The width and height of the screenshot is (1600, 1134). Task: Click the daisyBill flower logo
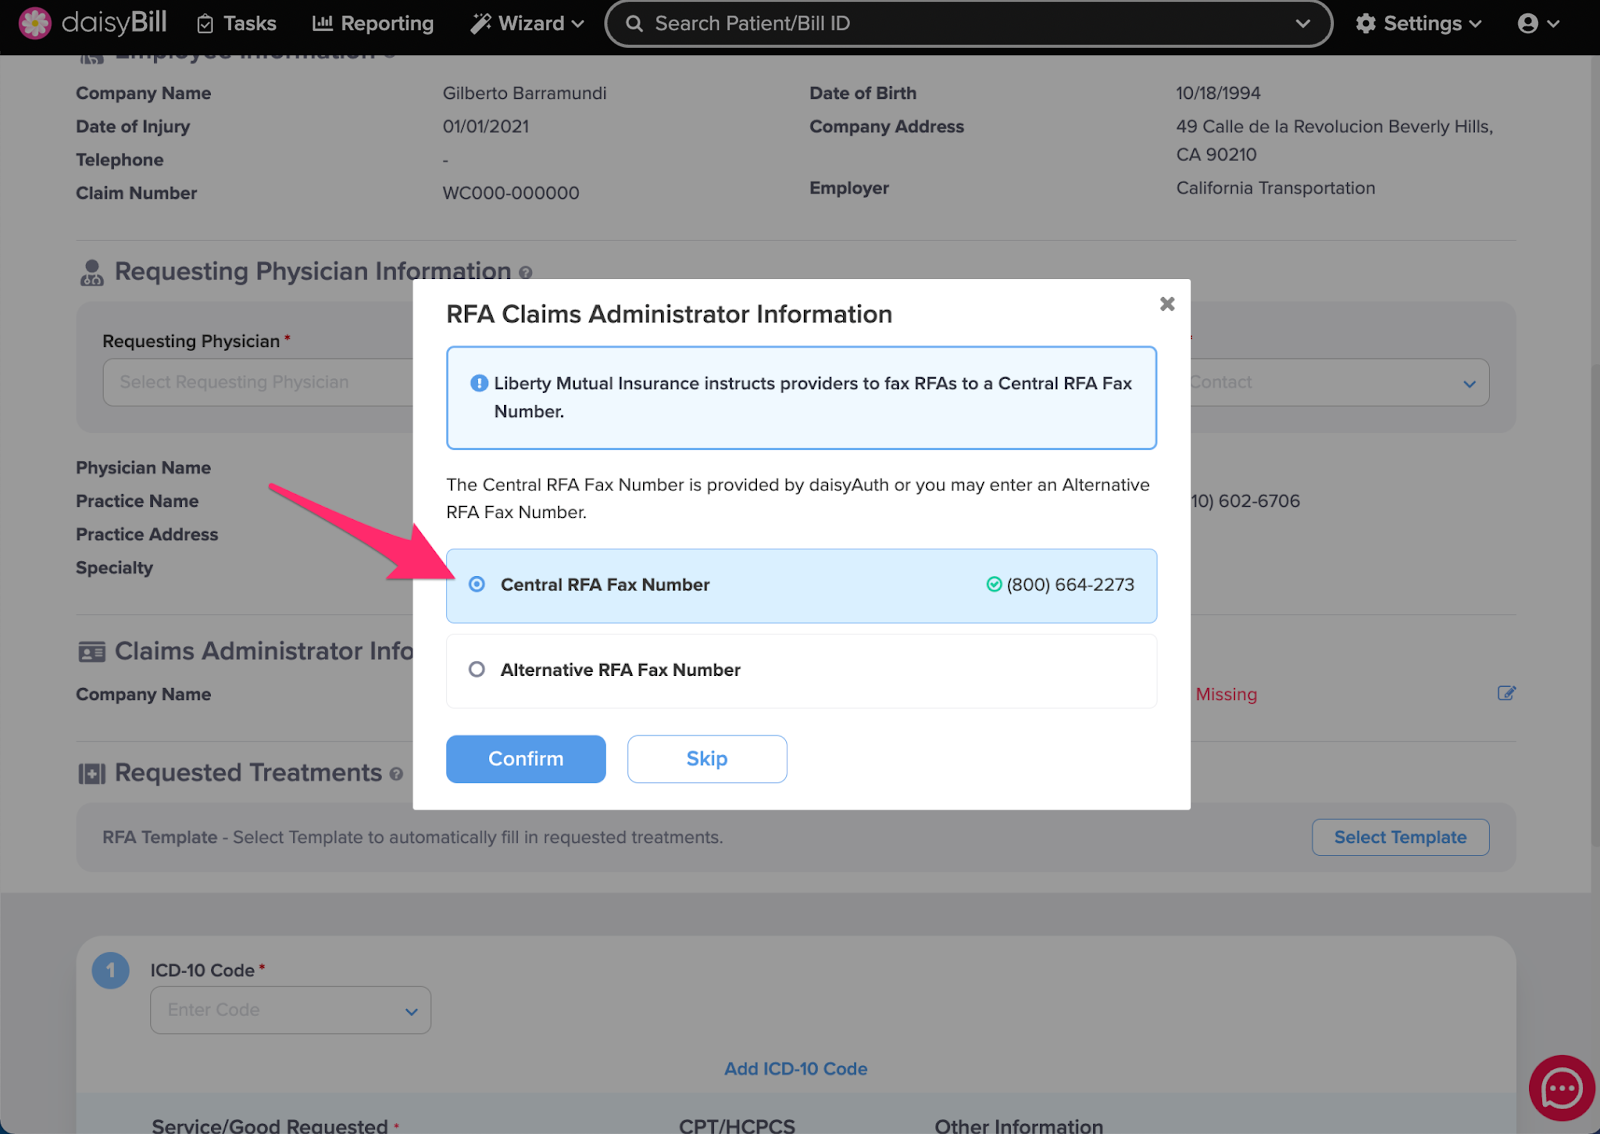click(35, 23)
